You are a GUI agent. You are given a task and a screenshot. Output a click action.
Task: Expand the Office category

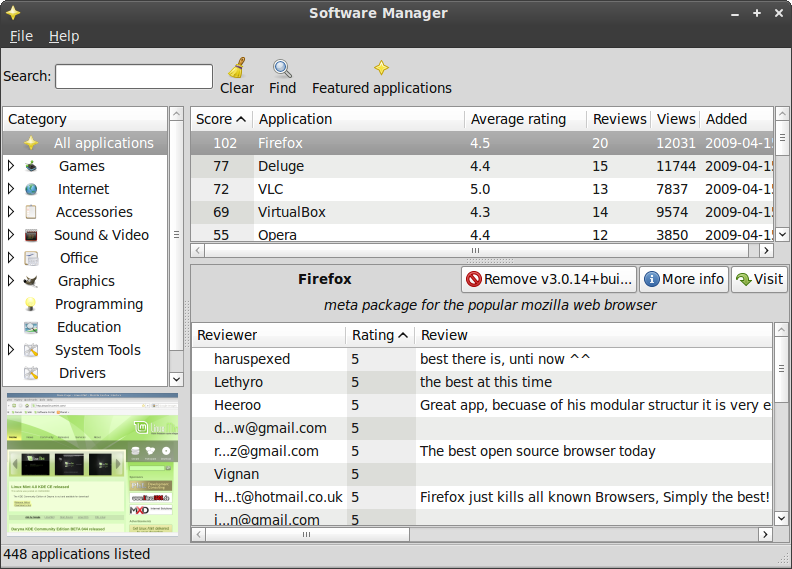pos(11,257)
